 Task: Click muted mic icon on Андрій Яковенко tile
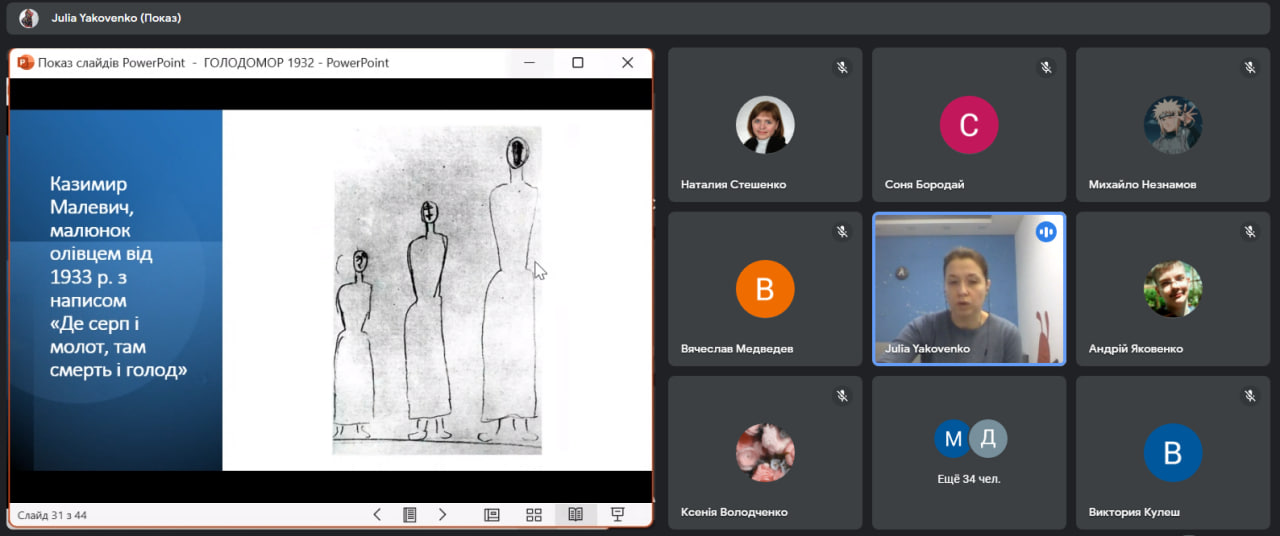tap(1250, 231)
